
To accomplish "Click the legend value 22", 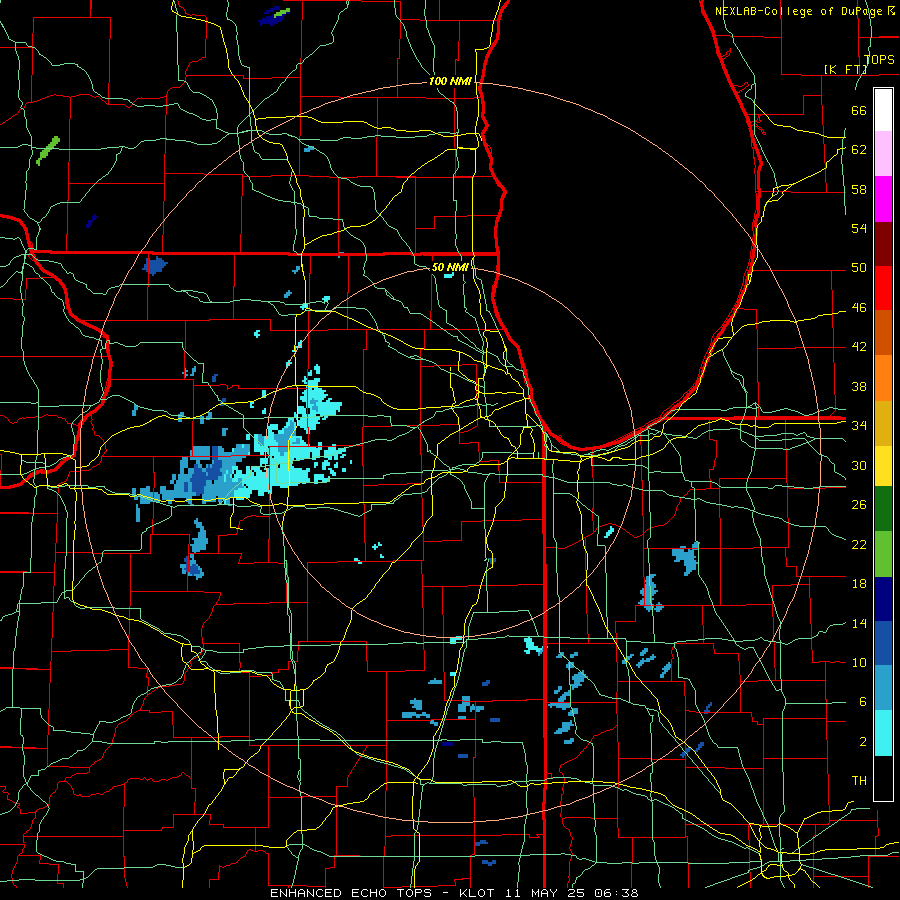I will [859, 544].
